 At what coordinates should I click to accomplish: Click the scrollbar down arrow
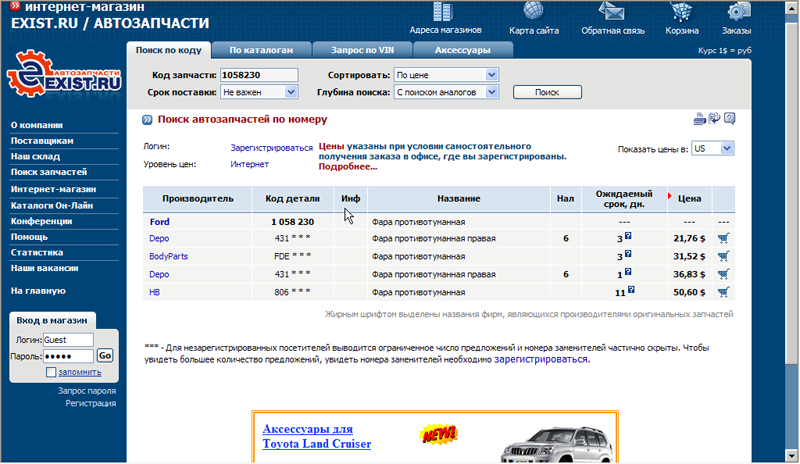791,455
